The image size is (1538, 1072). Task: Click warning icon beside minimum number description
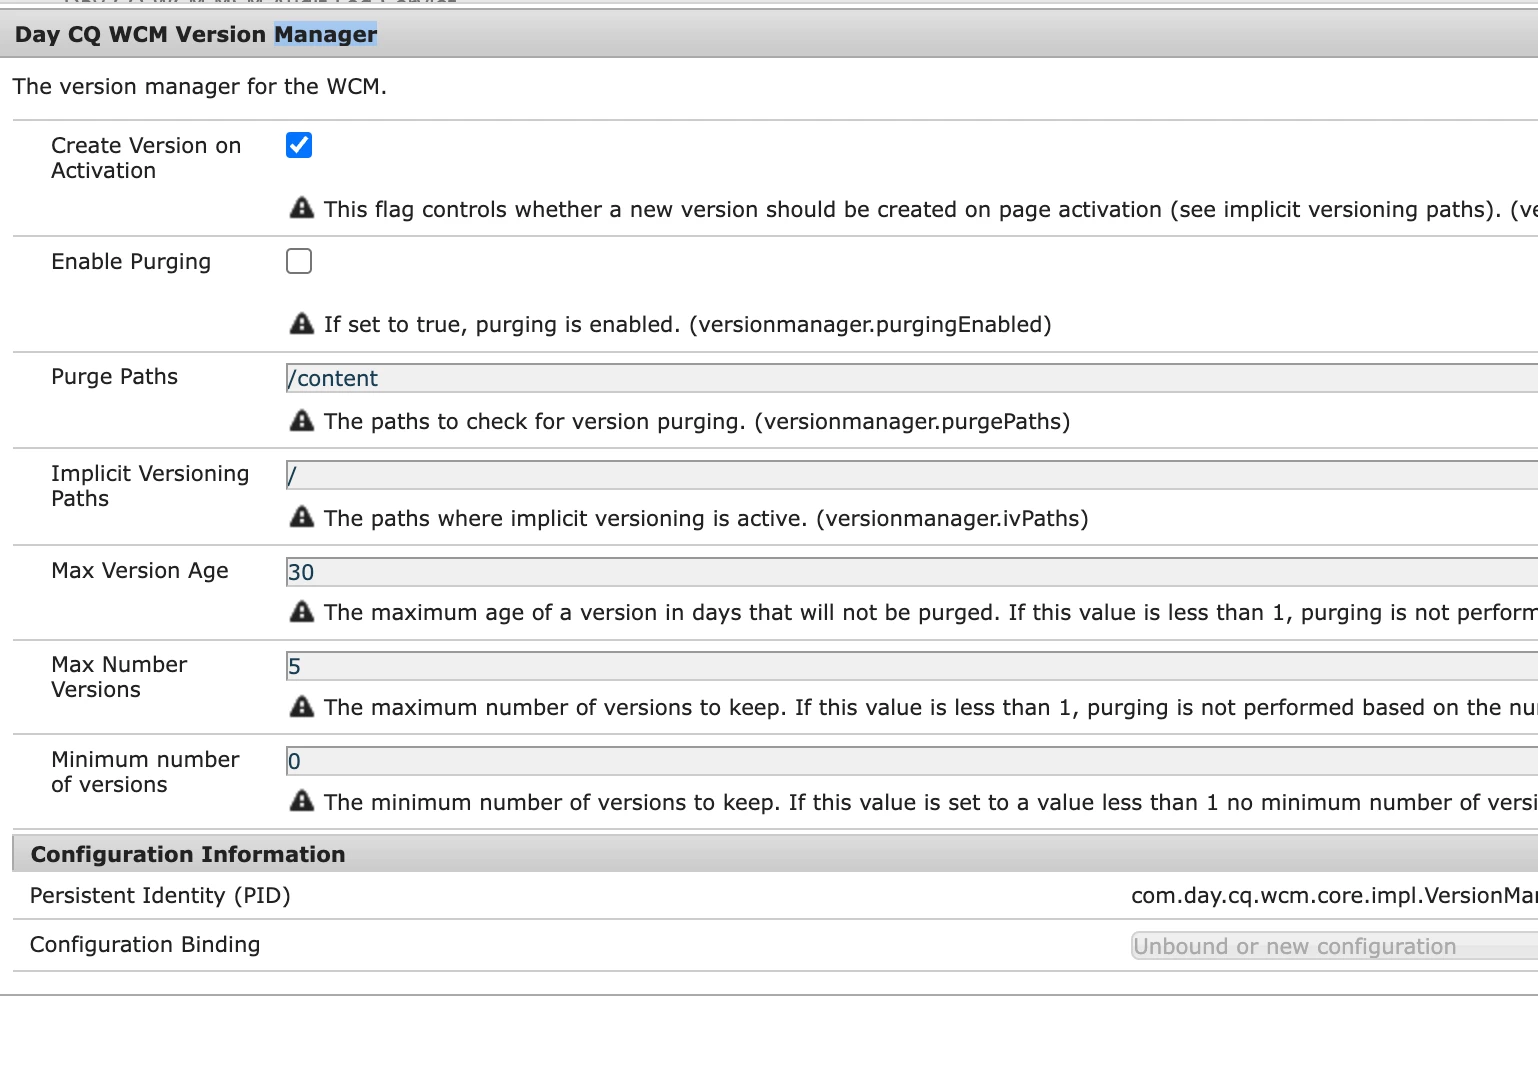[302, 801]
